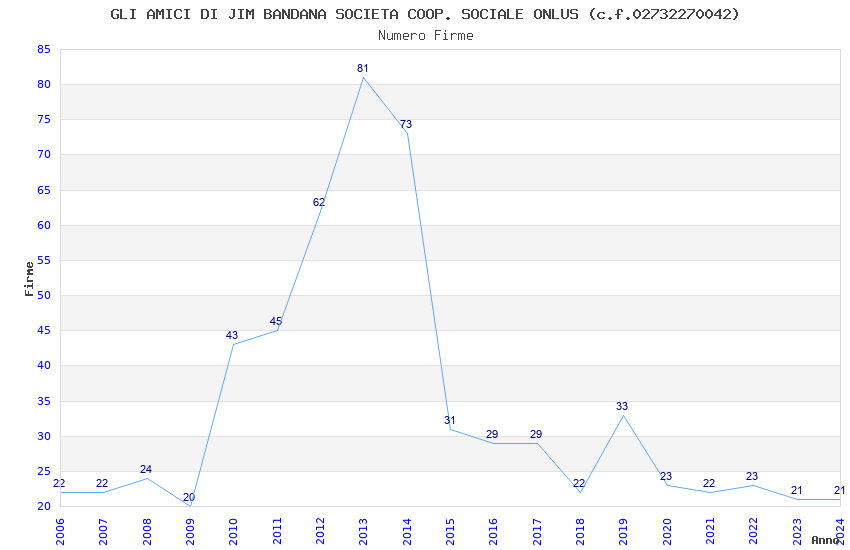Click the data label 62 for 2012

coord(319,202)
